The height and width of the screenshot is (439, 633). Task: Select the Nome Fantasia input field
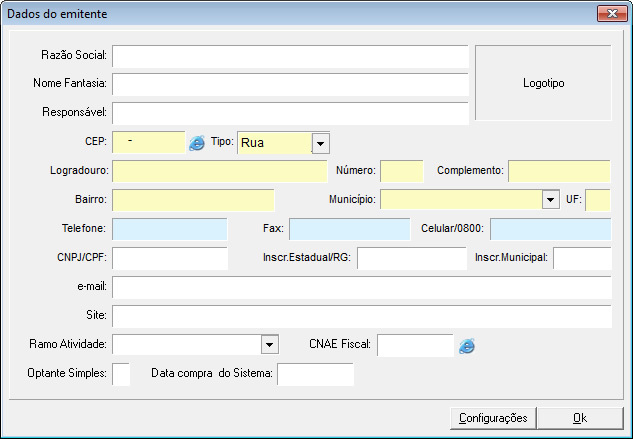coord(290,84)
